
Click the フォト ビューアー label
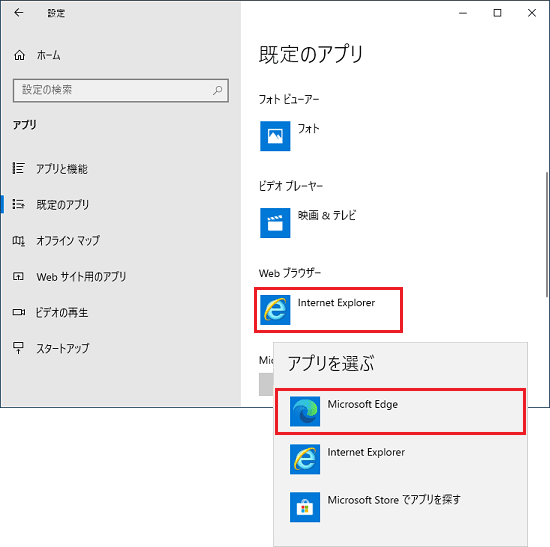coord(289,100)
